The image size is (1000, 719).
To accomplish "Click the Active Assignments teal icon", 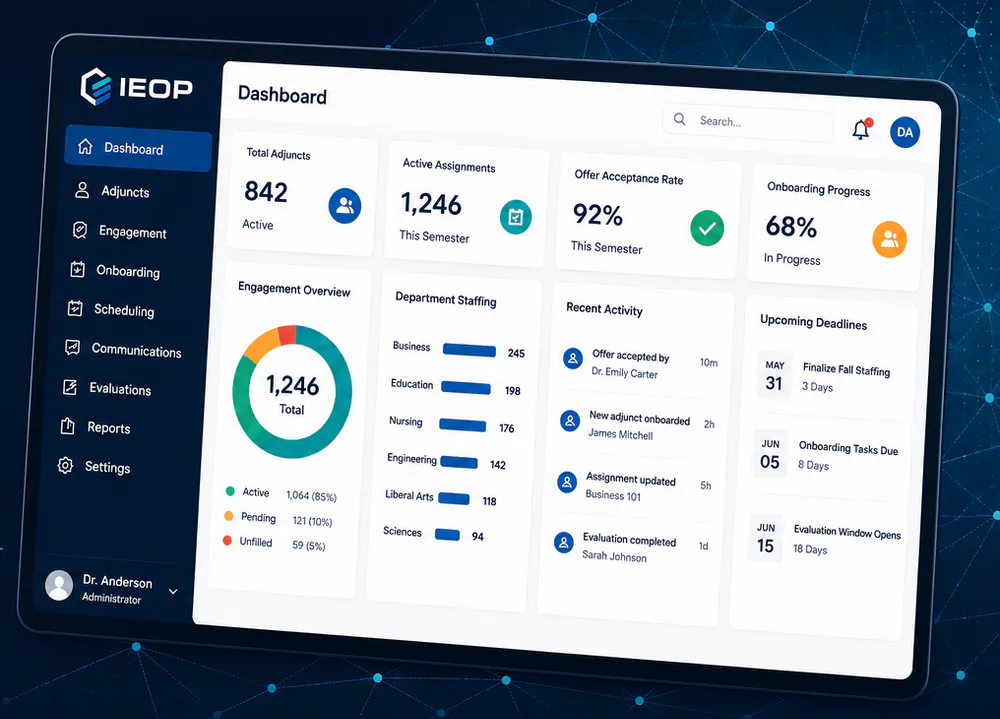I will pyautogui.click(x=515, y=217).
